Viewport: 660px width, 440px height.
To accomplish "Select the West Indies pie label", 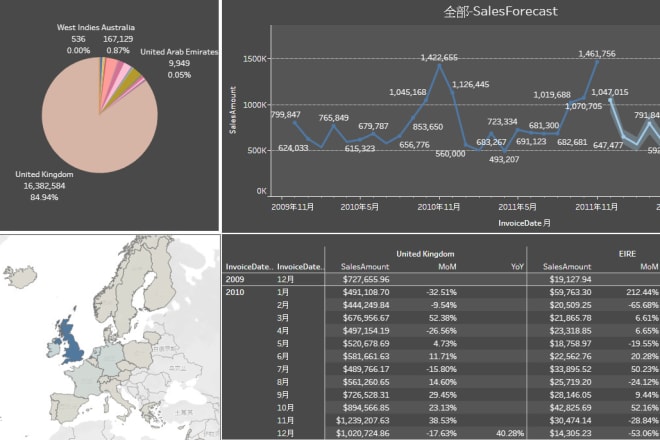I will pos(78,27).
